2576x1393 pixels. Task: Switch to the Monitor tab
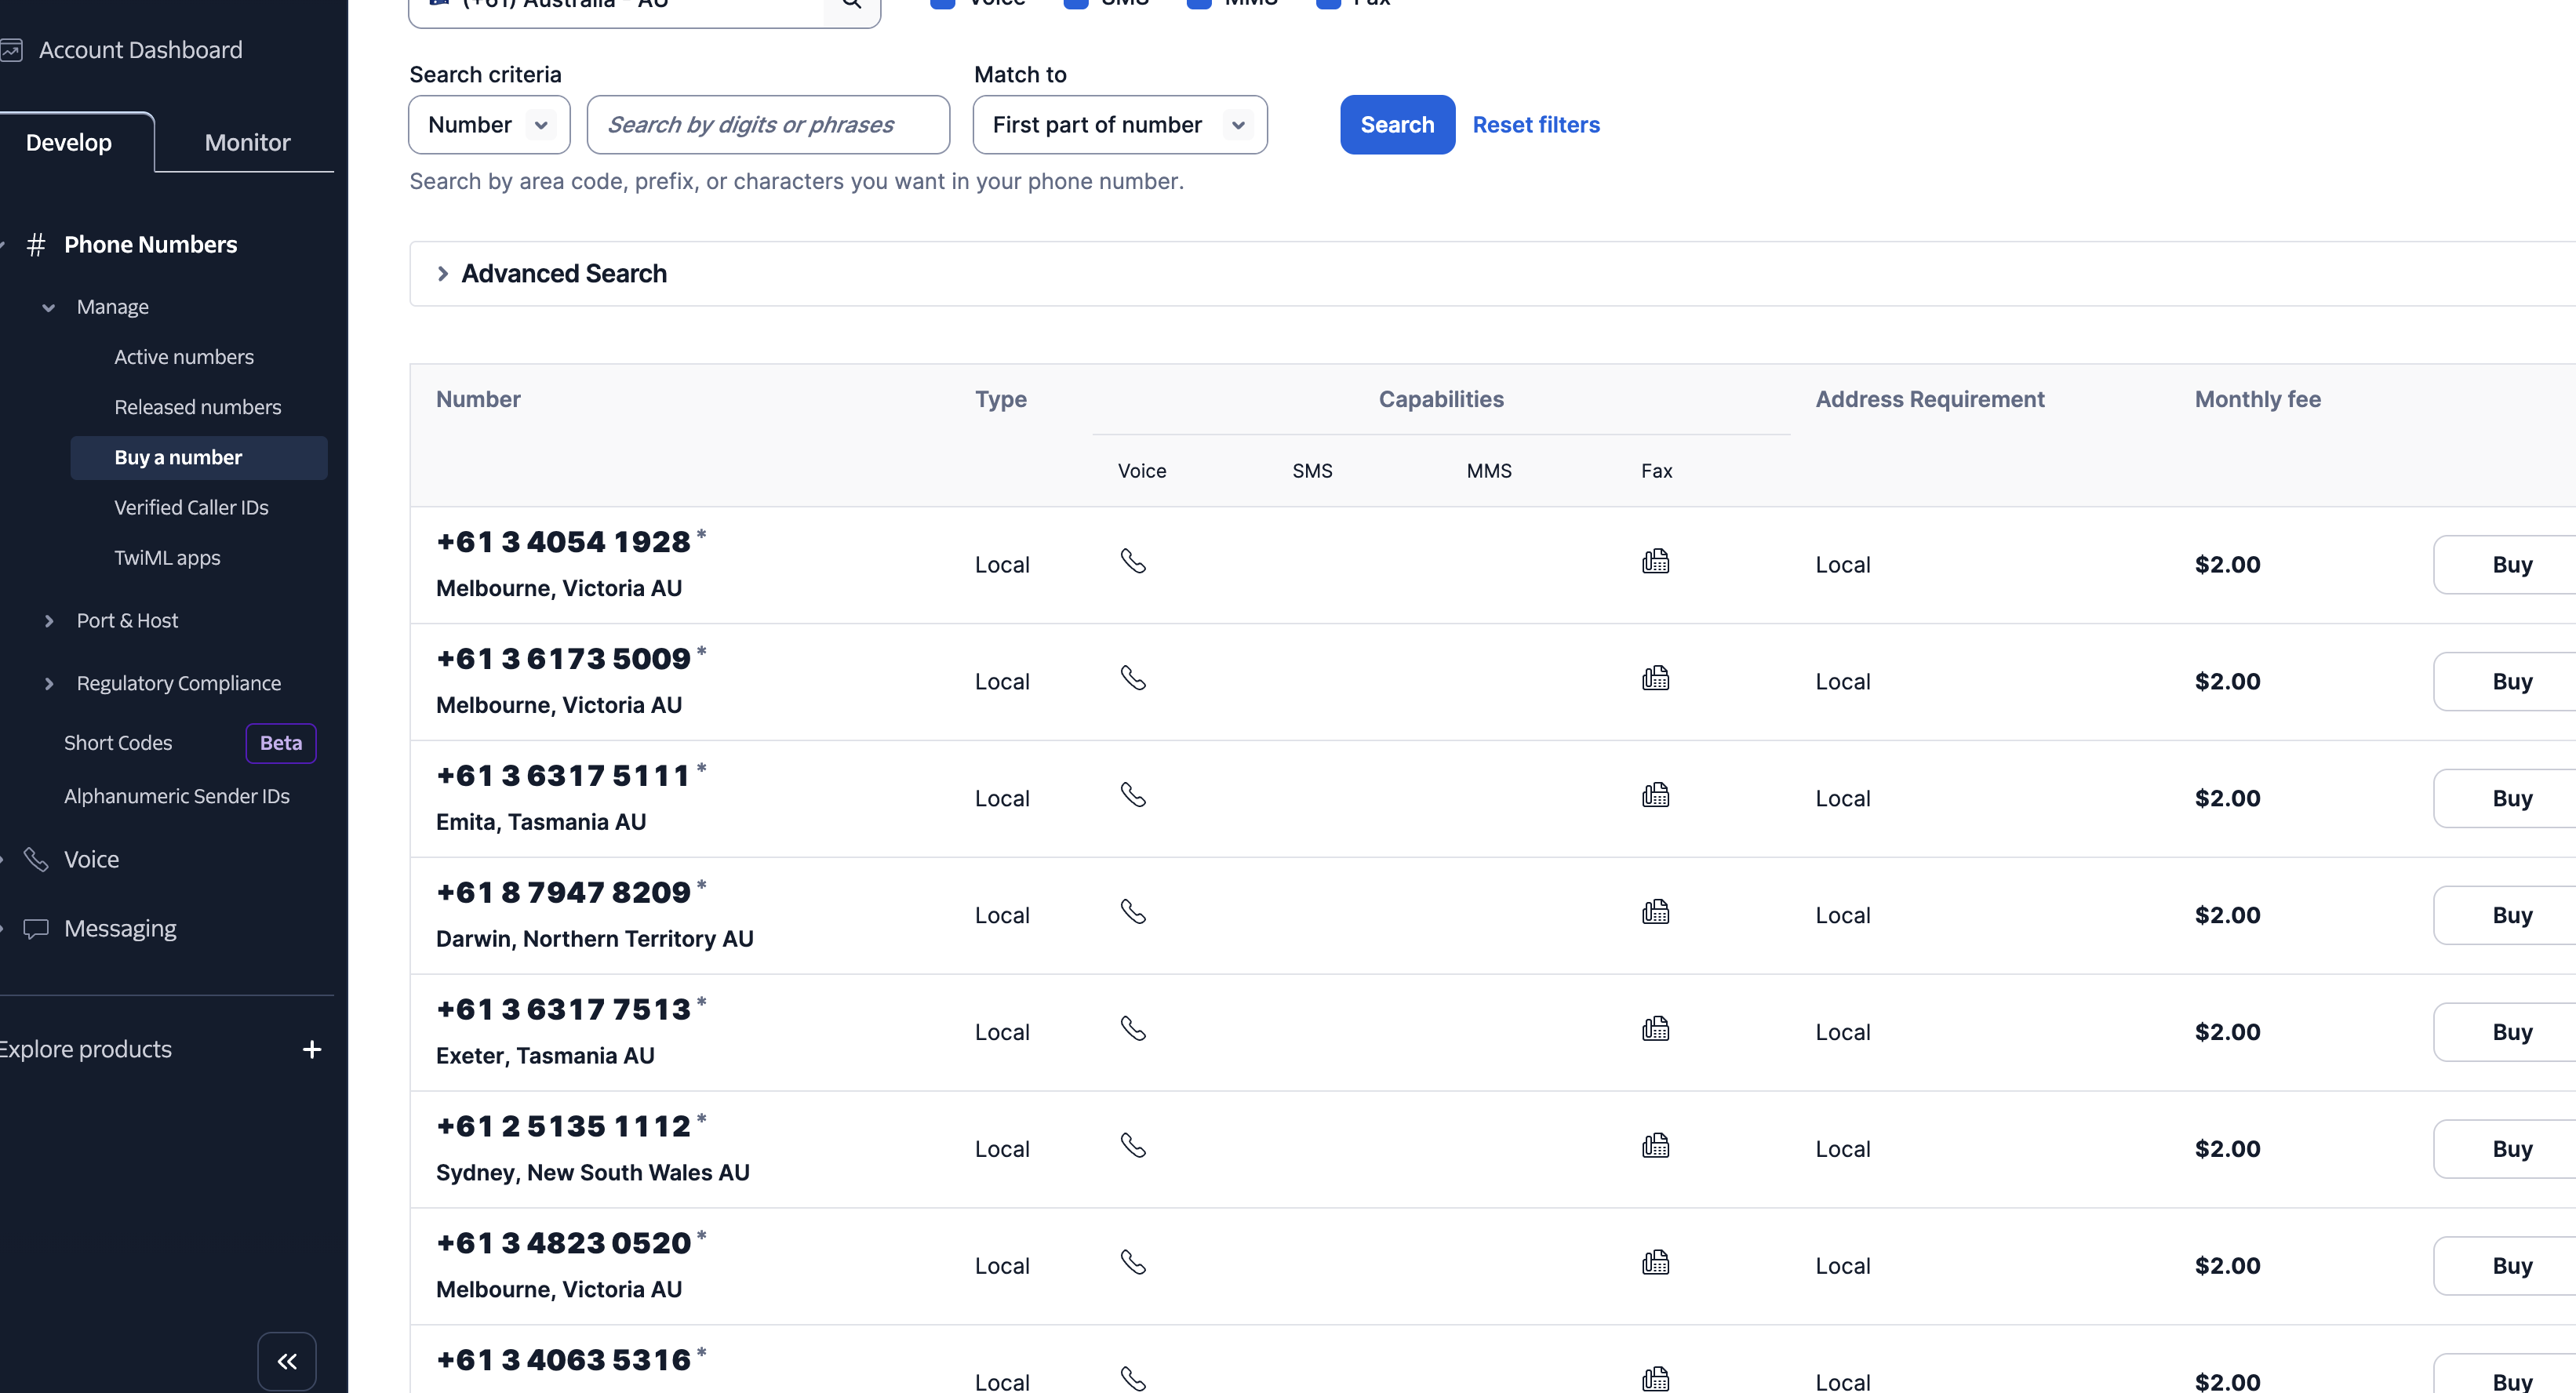(x=247, y=143)
